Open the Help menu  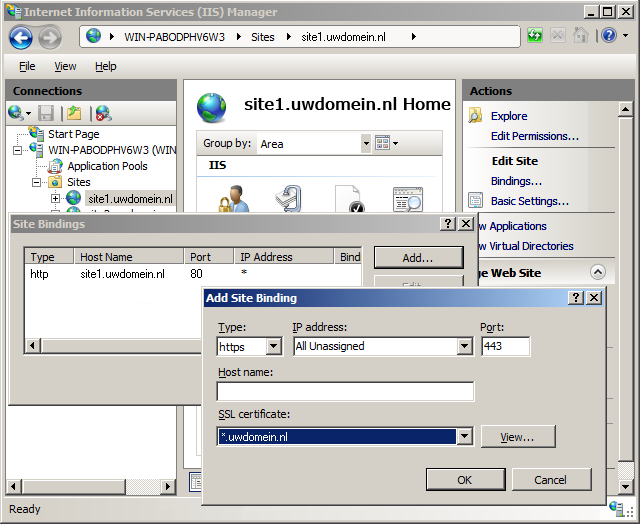106,66
